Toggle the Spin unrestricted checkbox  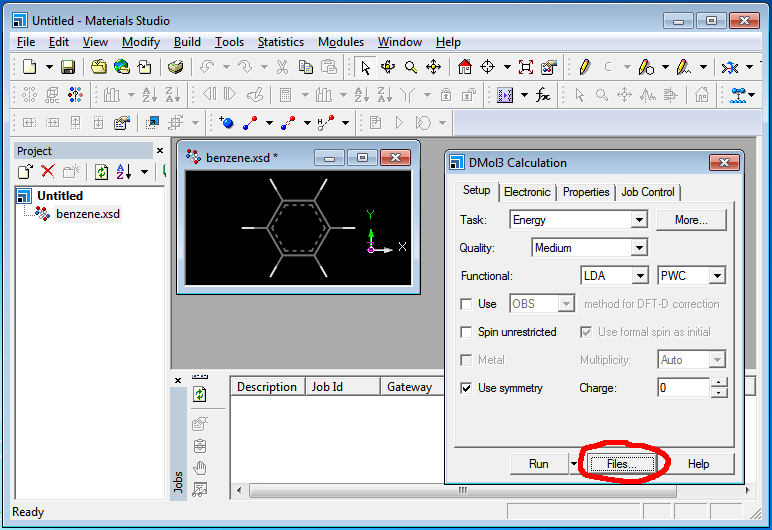(x=466, y=332)
